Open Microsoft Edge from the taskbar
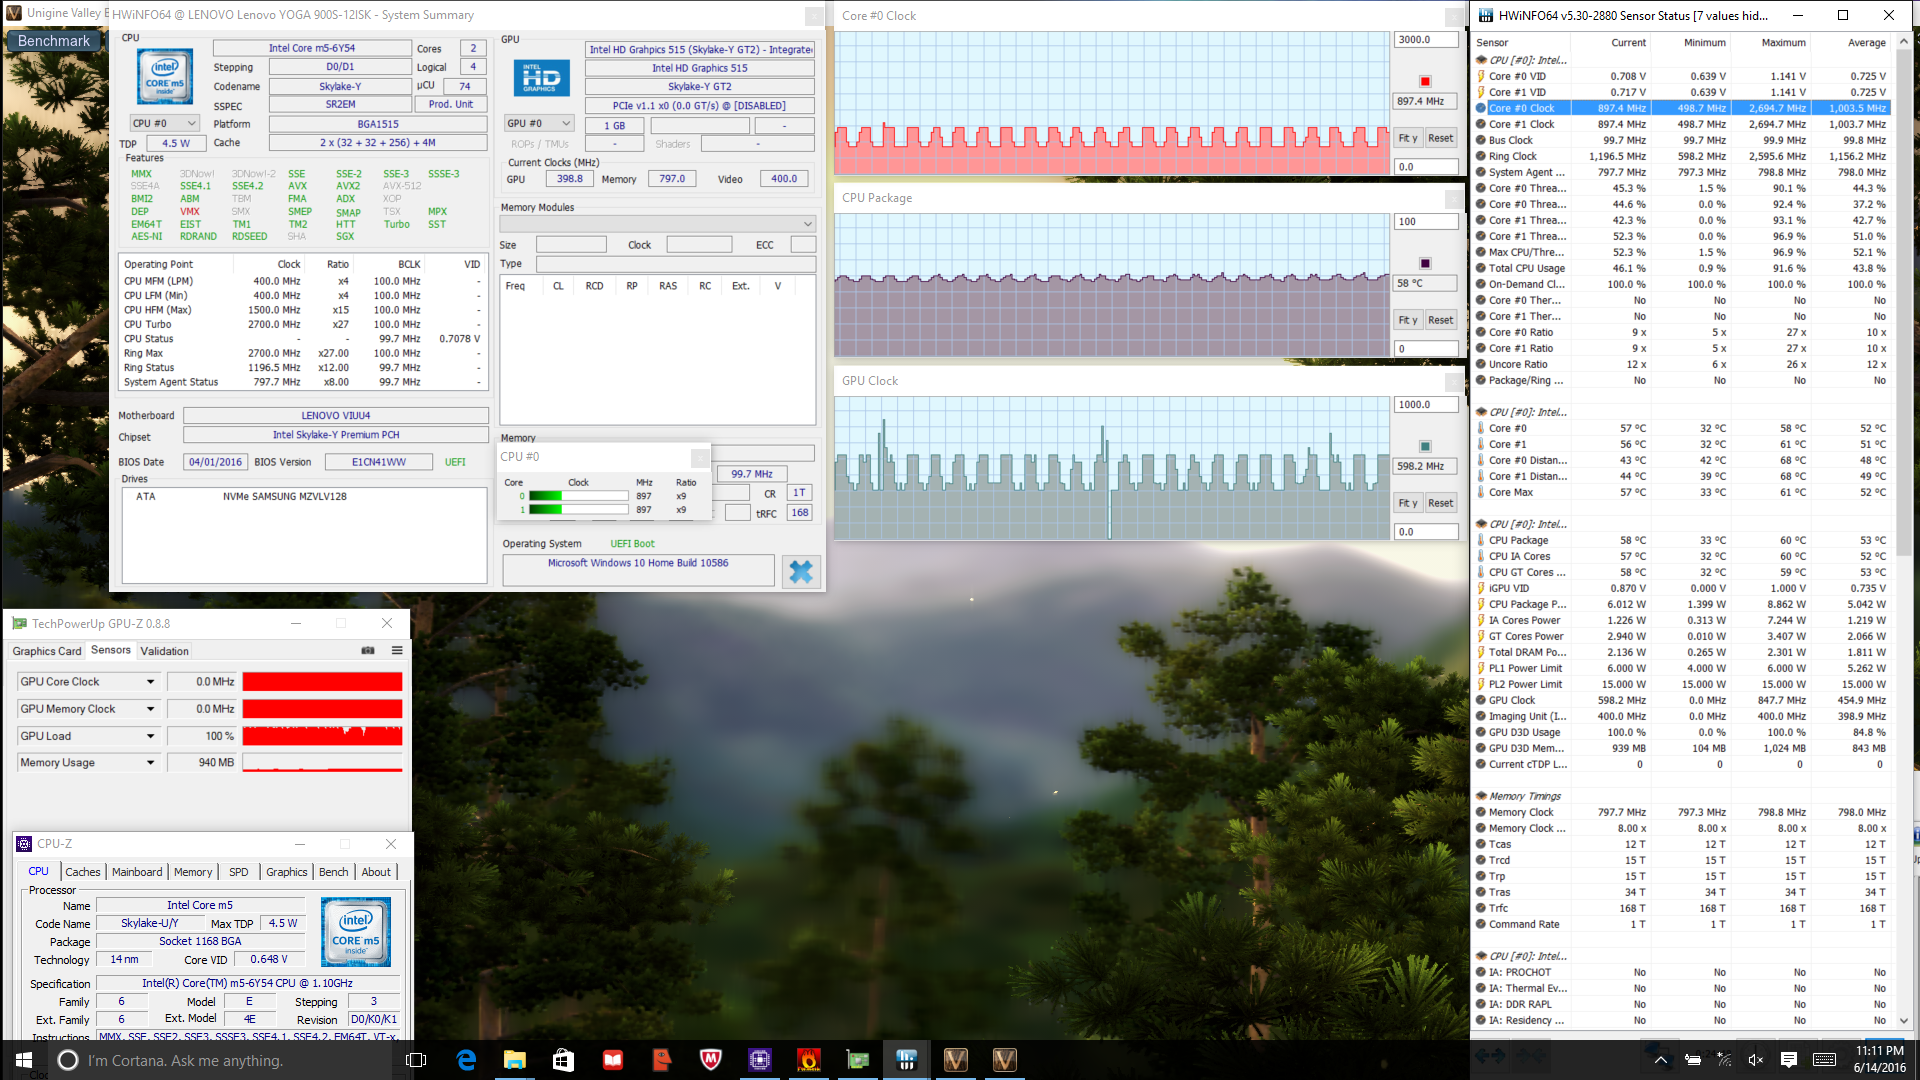Viewport: 1920px width, 1080px height. pyautogui.click(x=466, y=1060)
